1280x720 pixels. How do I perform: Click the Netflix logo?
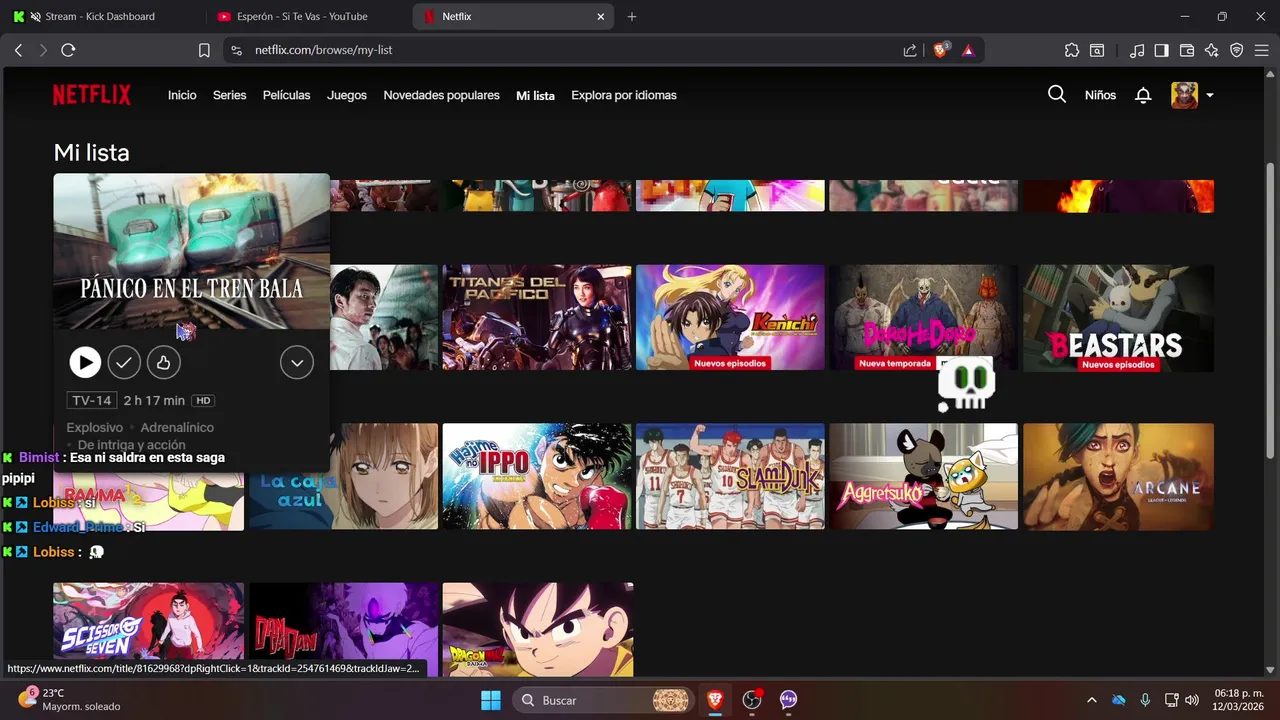coord(92,95)
